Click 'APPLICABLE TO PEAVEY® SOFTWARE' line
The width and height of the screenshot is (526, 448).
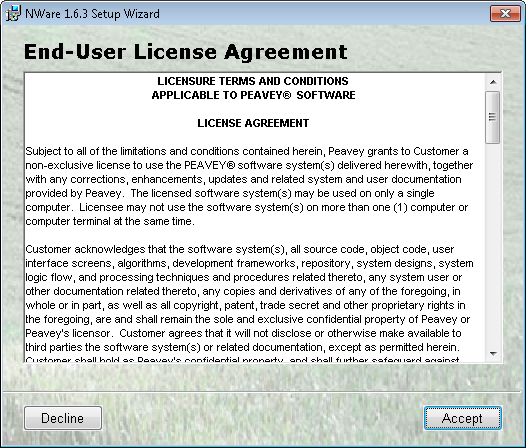tap(253, 95)
